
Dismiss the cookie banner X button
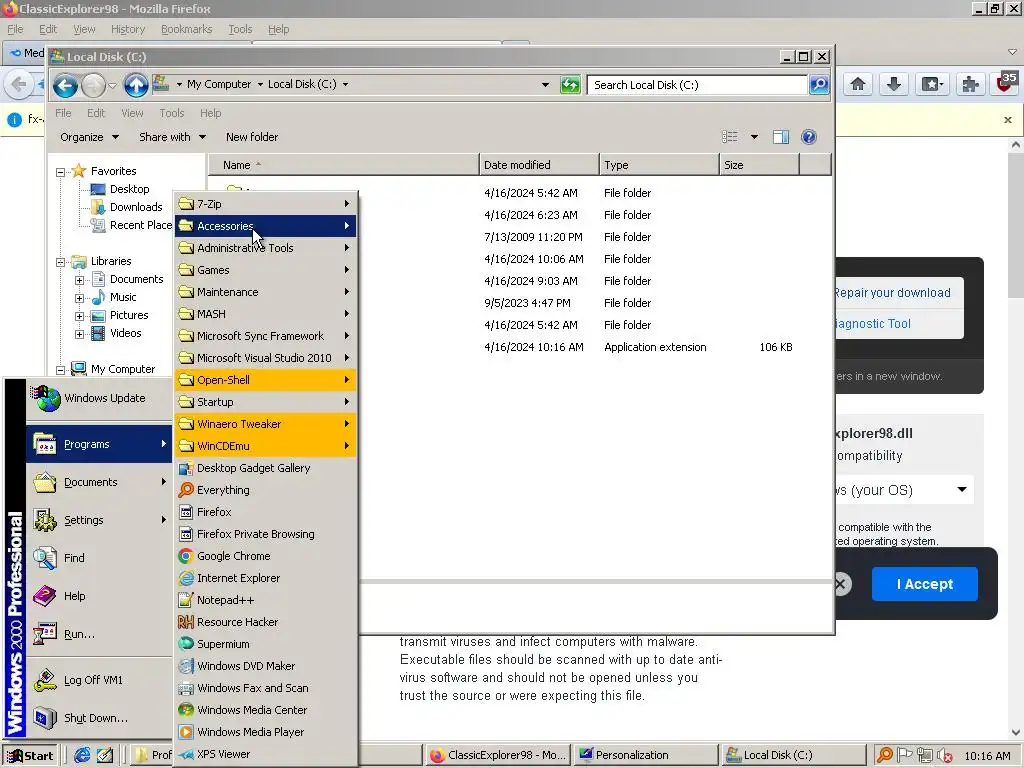click(841, 583)
